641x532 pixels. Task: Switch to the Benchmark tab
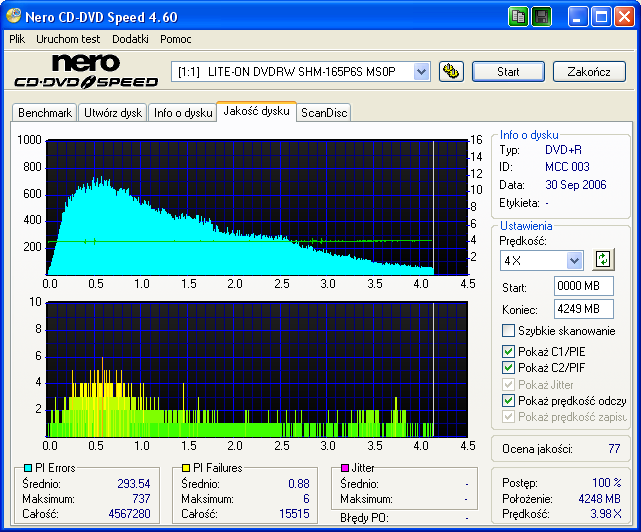(x=45, y=112)
